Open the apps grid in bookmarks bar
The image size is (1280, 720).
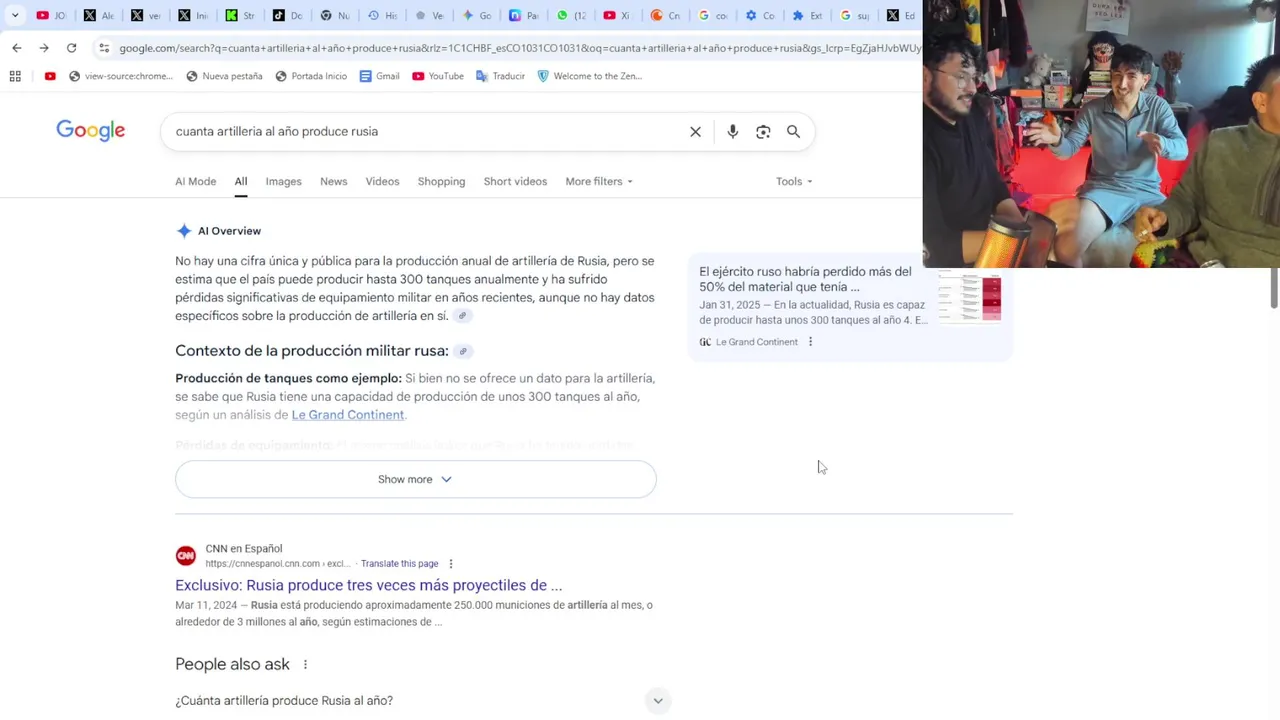point(15,76)
